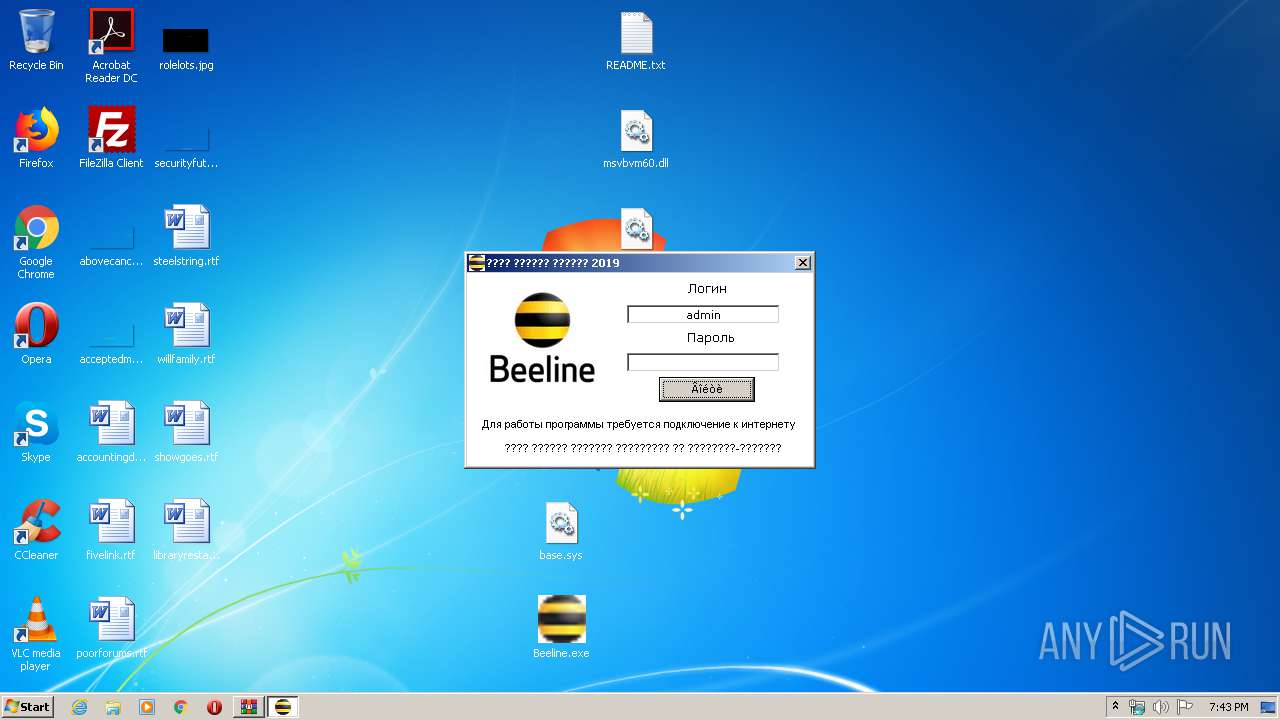The width and height of the screenshot is (1280, 720).
Task: Click the Opera icon in the taskbar
Action: tap(214, 707)
